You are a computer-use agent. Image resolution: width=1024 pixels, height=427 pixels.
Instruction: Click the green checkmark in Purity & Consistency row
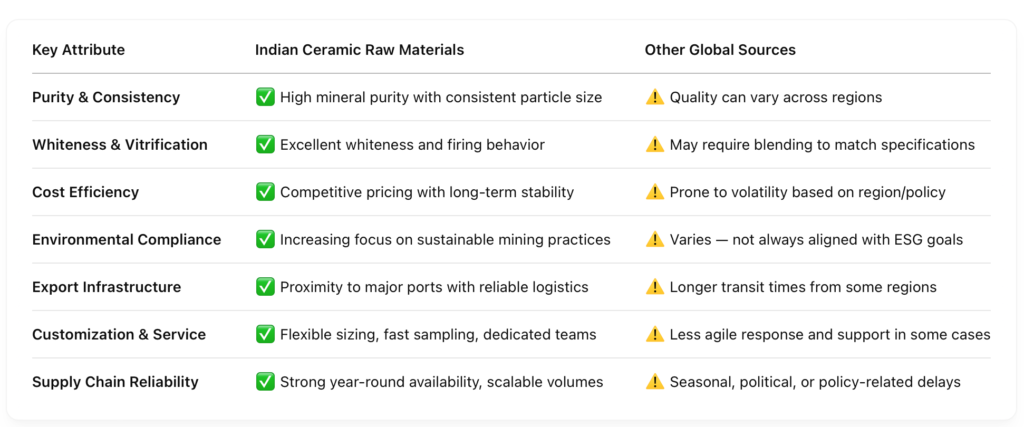(265, 97)
